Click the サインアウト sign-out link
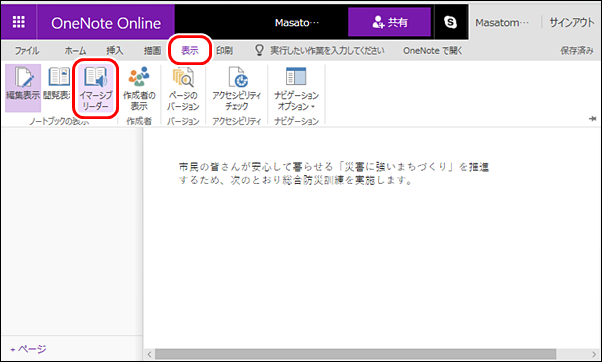The width and height of the screenshot is (602, 362). tap(572, 23)
